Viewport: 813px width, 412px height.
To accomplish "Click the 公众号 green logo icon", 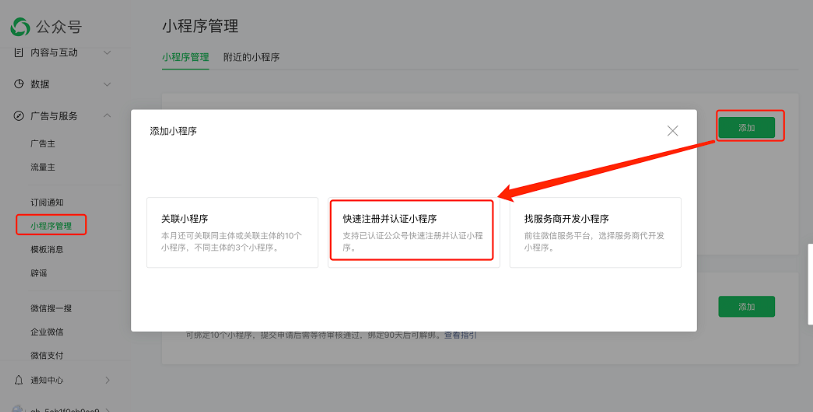I will coord(20,27).
